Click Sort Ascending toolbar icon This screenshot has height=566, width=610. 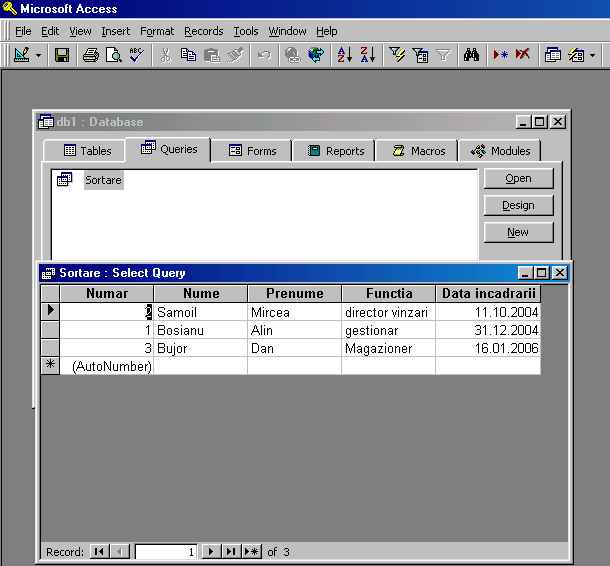point(344,56)
